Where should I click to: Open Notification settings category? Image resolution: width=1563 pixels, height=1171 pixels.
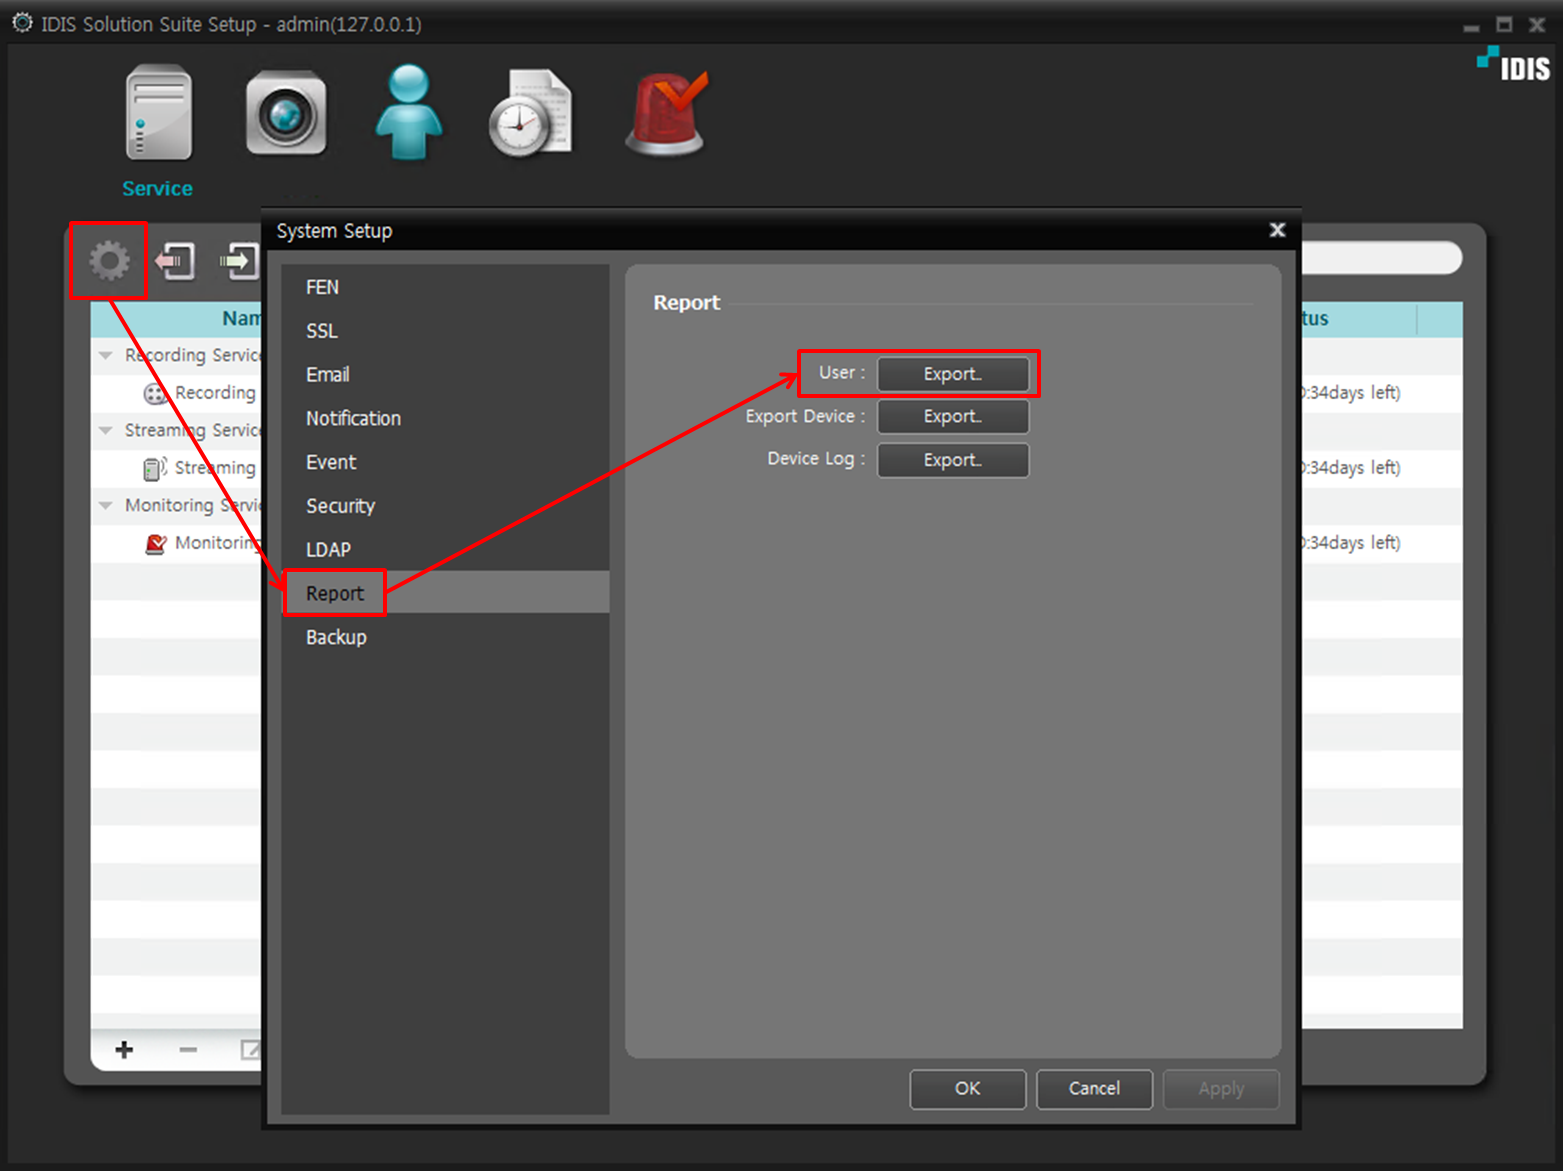pyautogui.click(x=445, y=418)
